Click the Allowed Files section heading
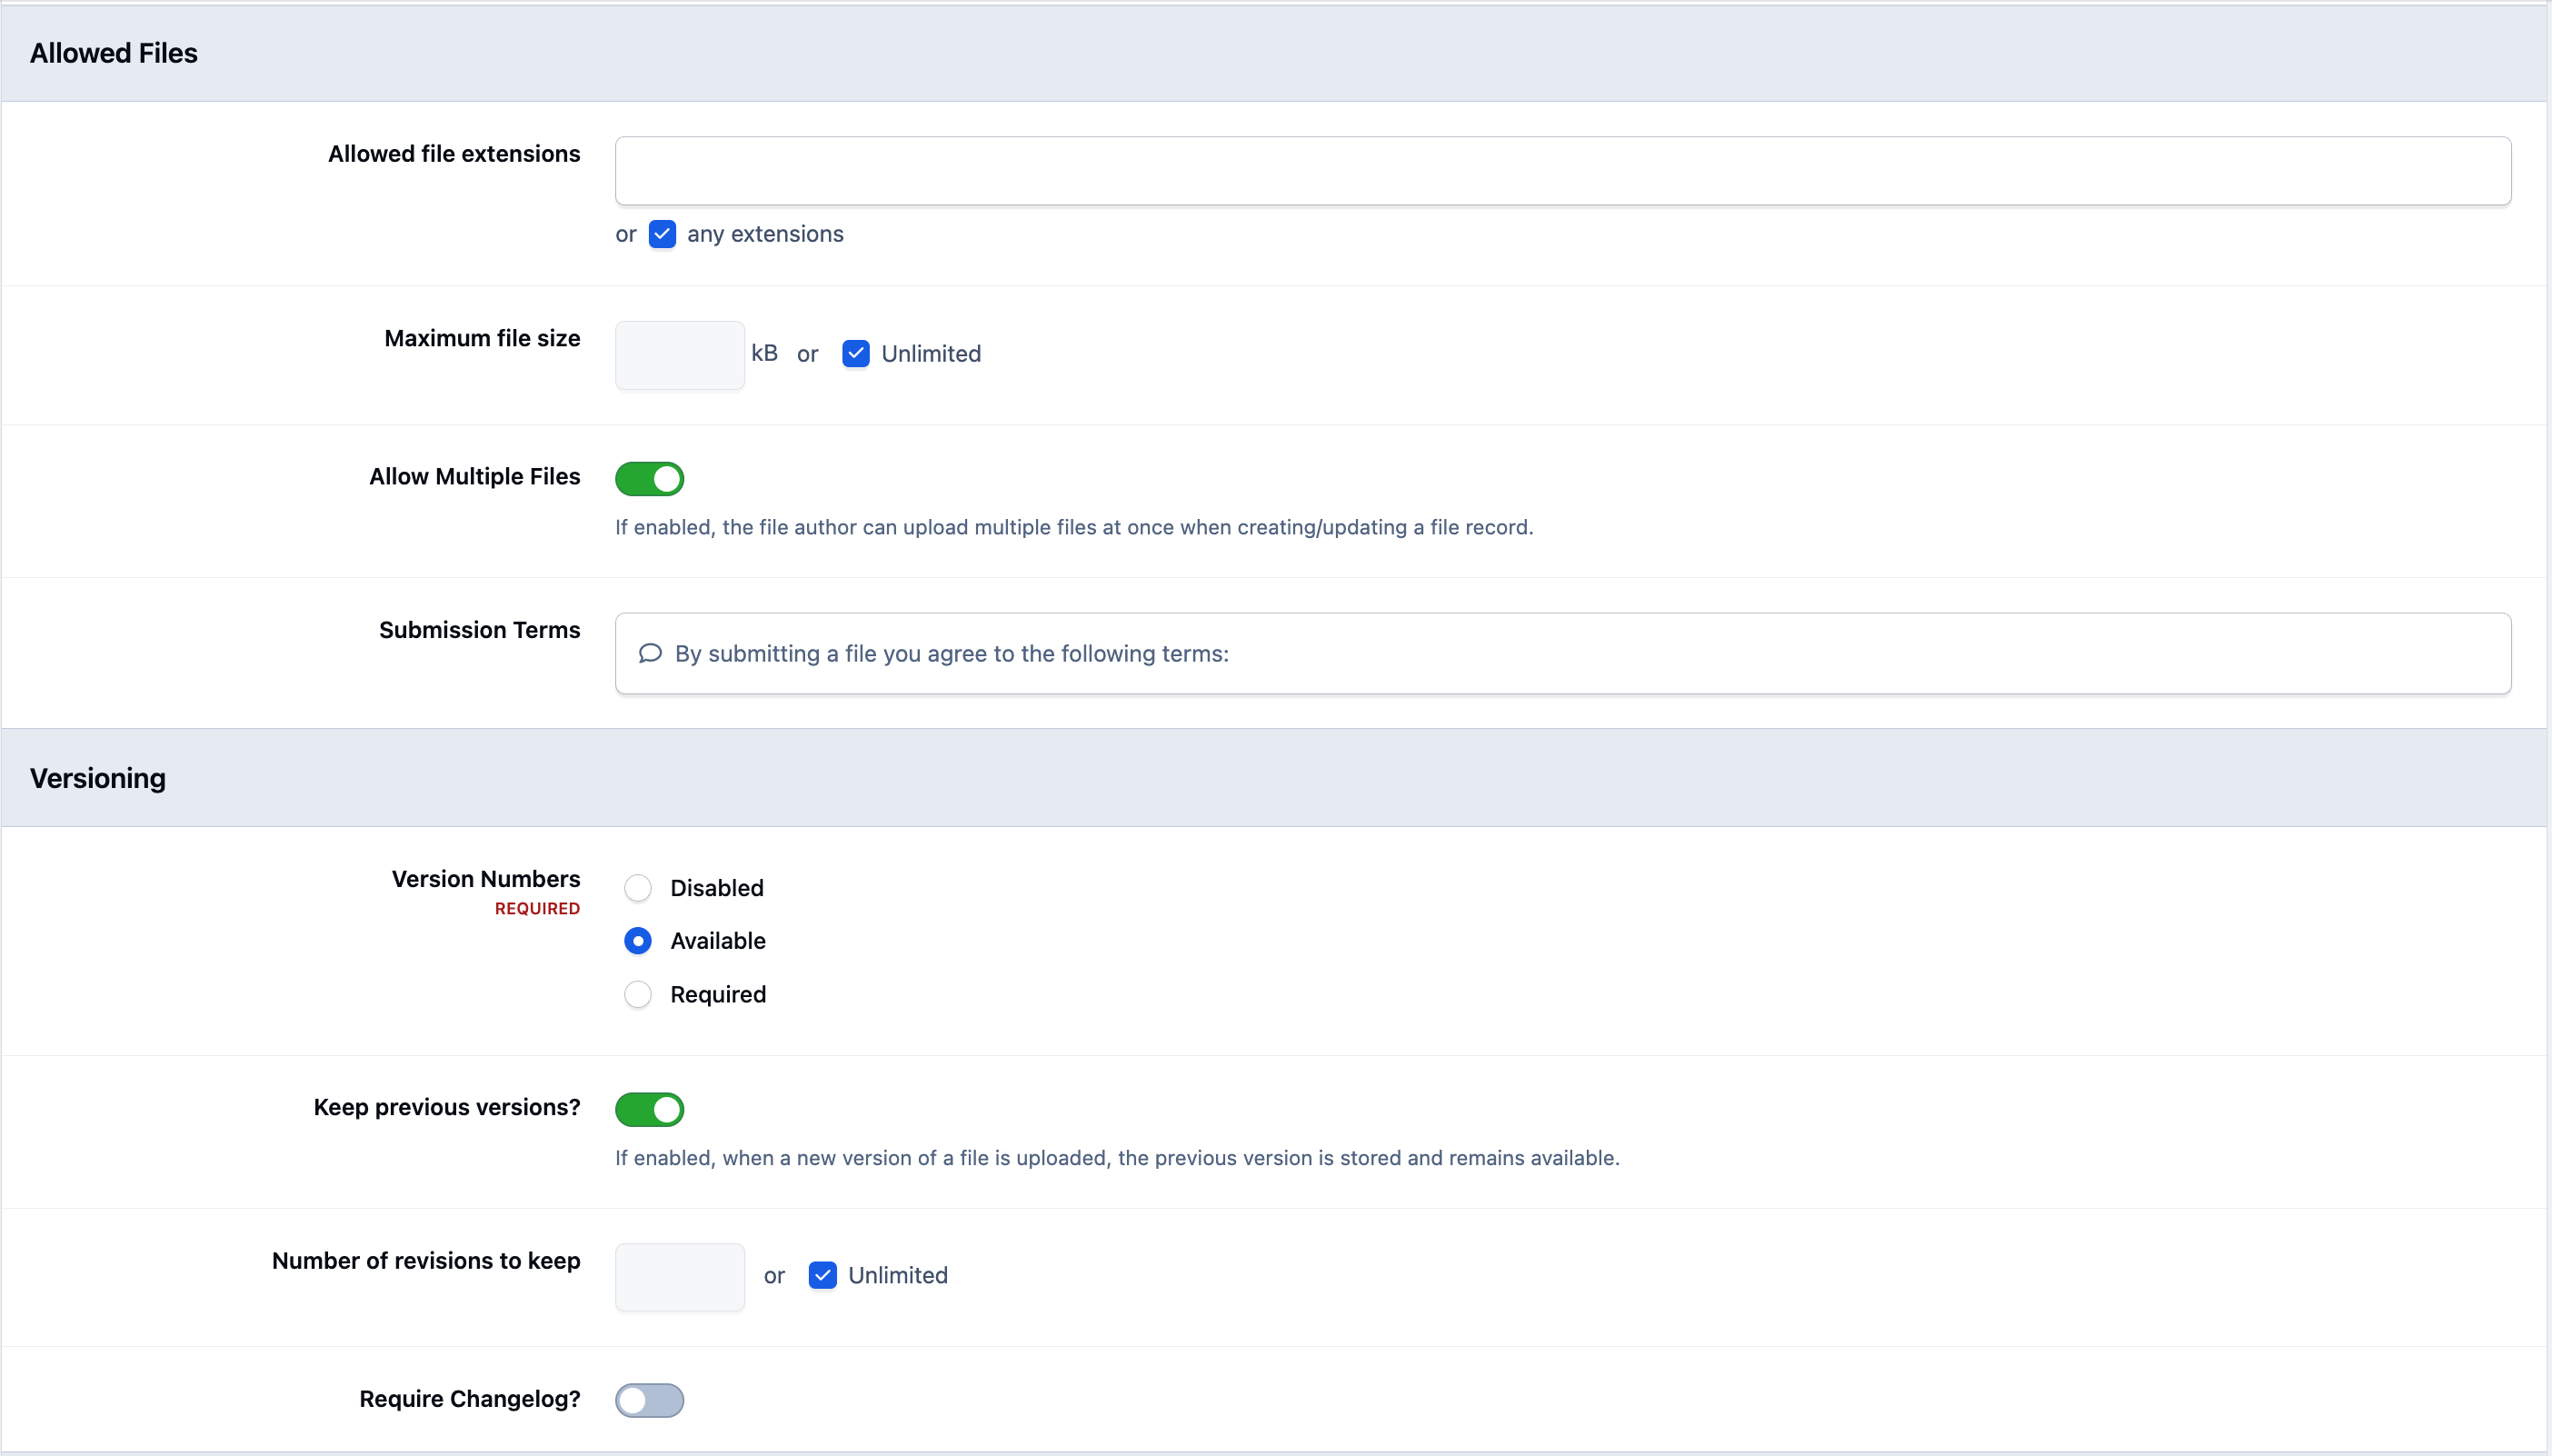Image resolution: width=2552 pixels, height=1456 pixels. (114, 53)
